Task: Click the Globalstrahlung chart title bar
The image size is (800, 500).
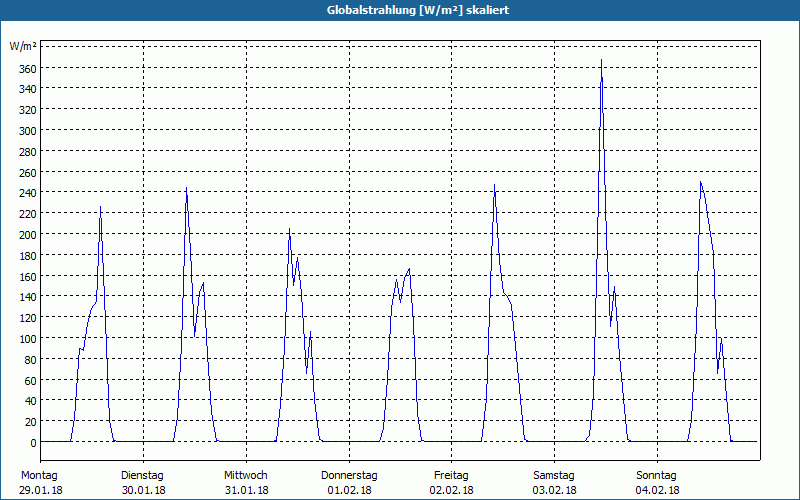Action: 400,10
